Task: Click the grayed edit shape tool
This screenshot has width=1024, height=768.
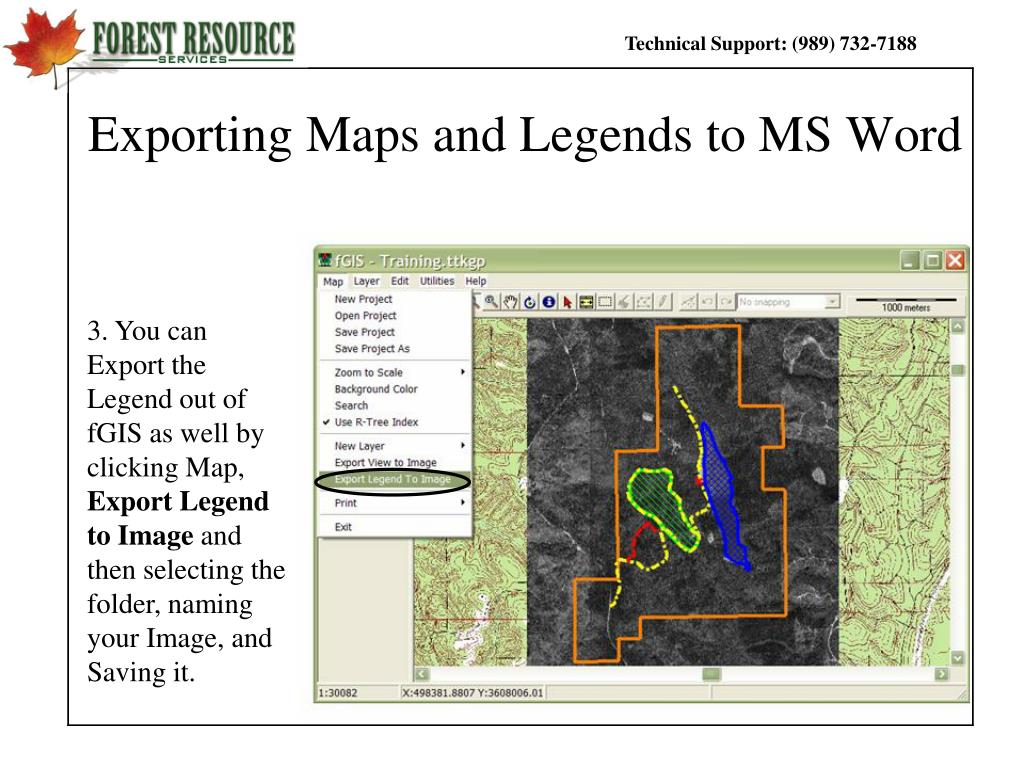Action: 624,302
